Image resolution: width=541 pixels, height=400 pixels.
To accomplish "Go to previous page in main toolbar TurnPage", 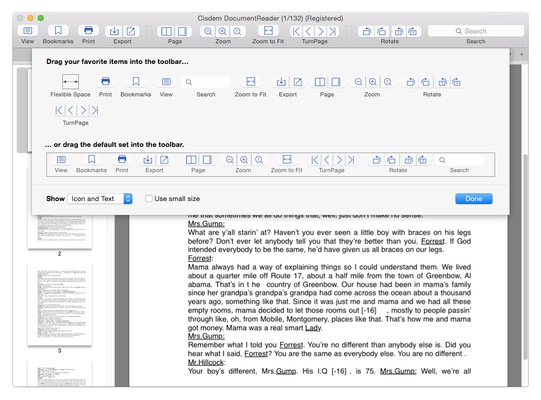I will point(308,31).
